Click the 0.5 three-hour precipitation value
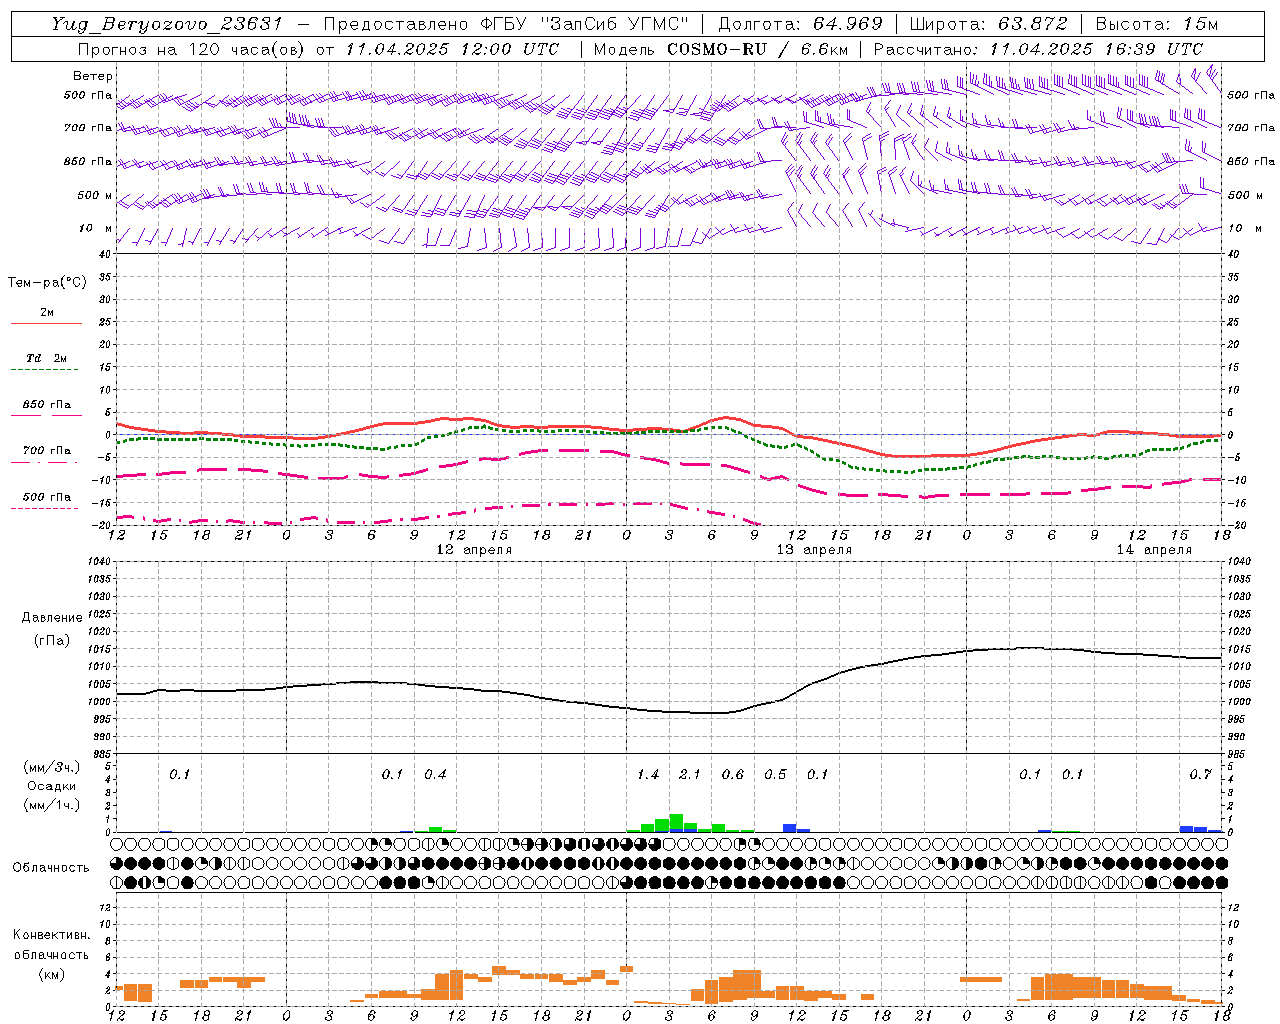Image resolution: width=1280 pixels, height=1024 pixels. [x=775, y=775]
